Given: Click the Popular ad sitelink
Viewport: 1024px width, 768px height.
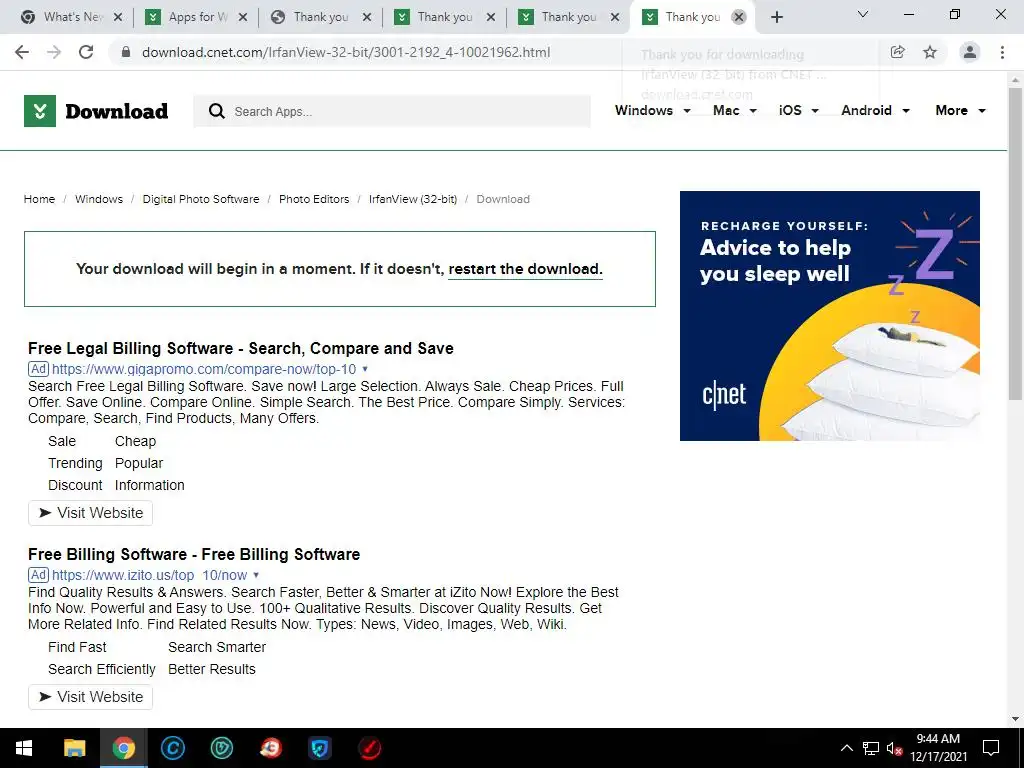Looking at the screenshot, I should tap(139, 464).
